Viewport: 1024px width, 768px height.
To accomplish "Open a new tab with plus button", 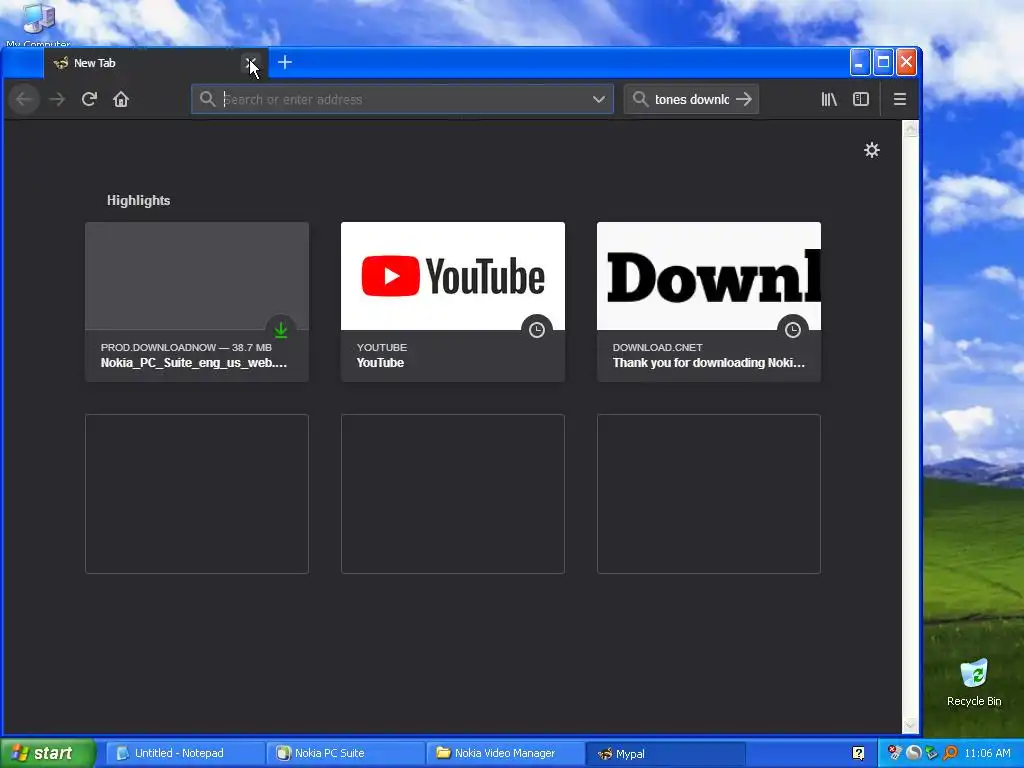I will (x=285, y=63).
